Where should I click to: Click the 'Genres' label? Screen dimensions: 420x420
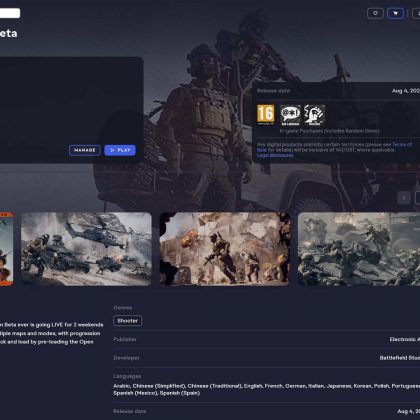(123, 308)
